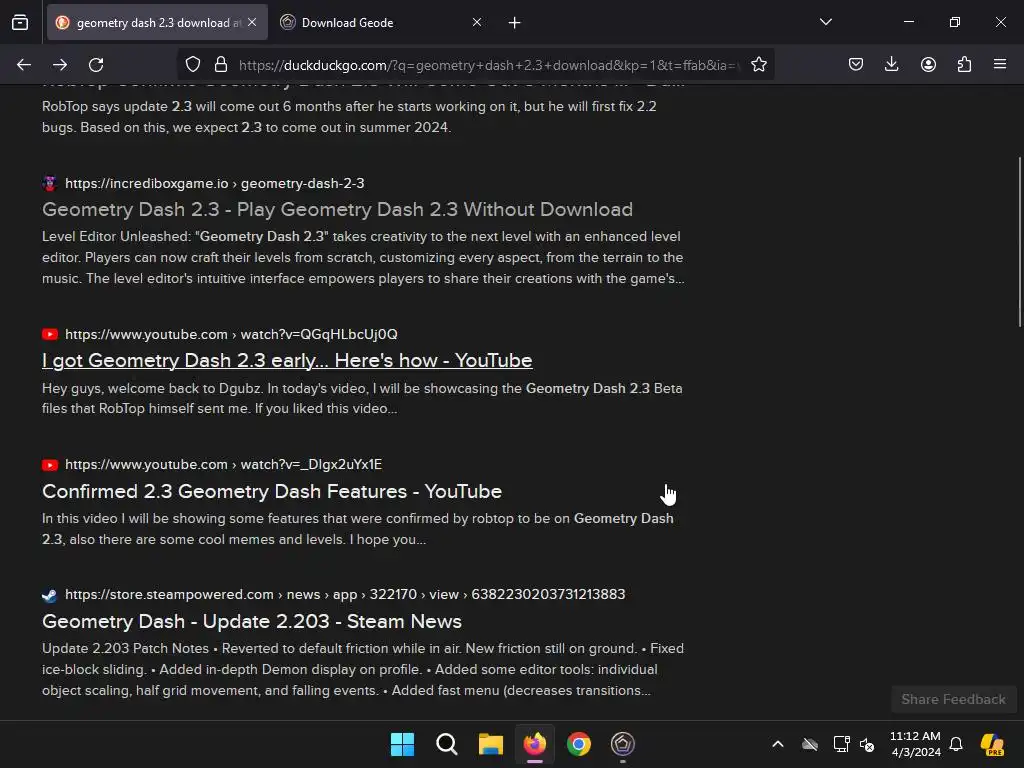Select the geometry dash 2.3 download tab

157,22
